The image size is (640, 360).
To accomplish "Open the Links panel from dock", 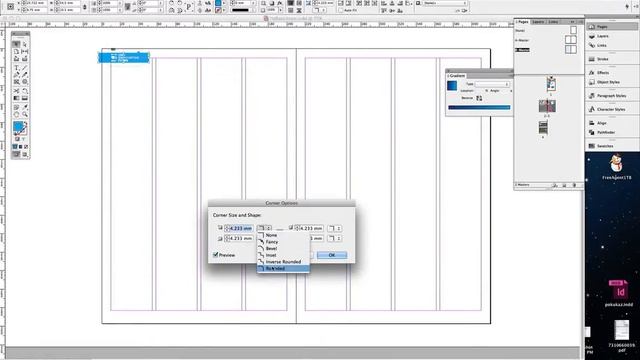I will click(x=612, y=45).
